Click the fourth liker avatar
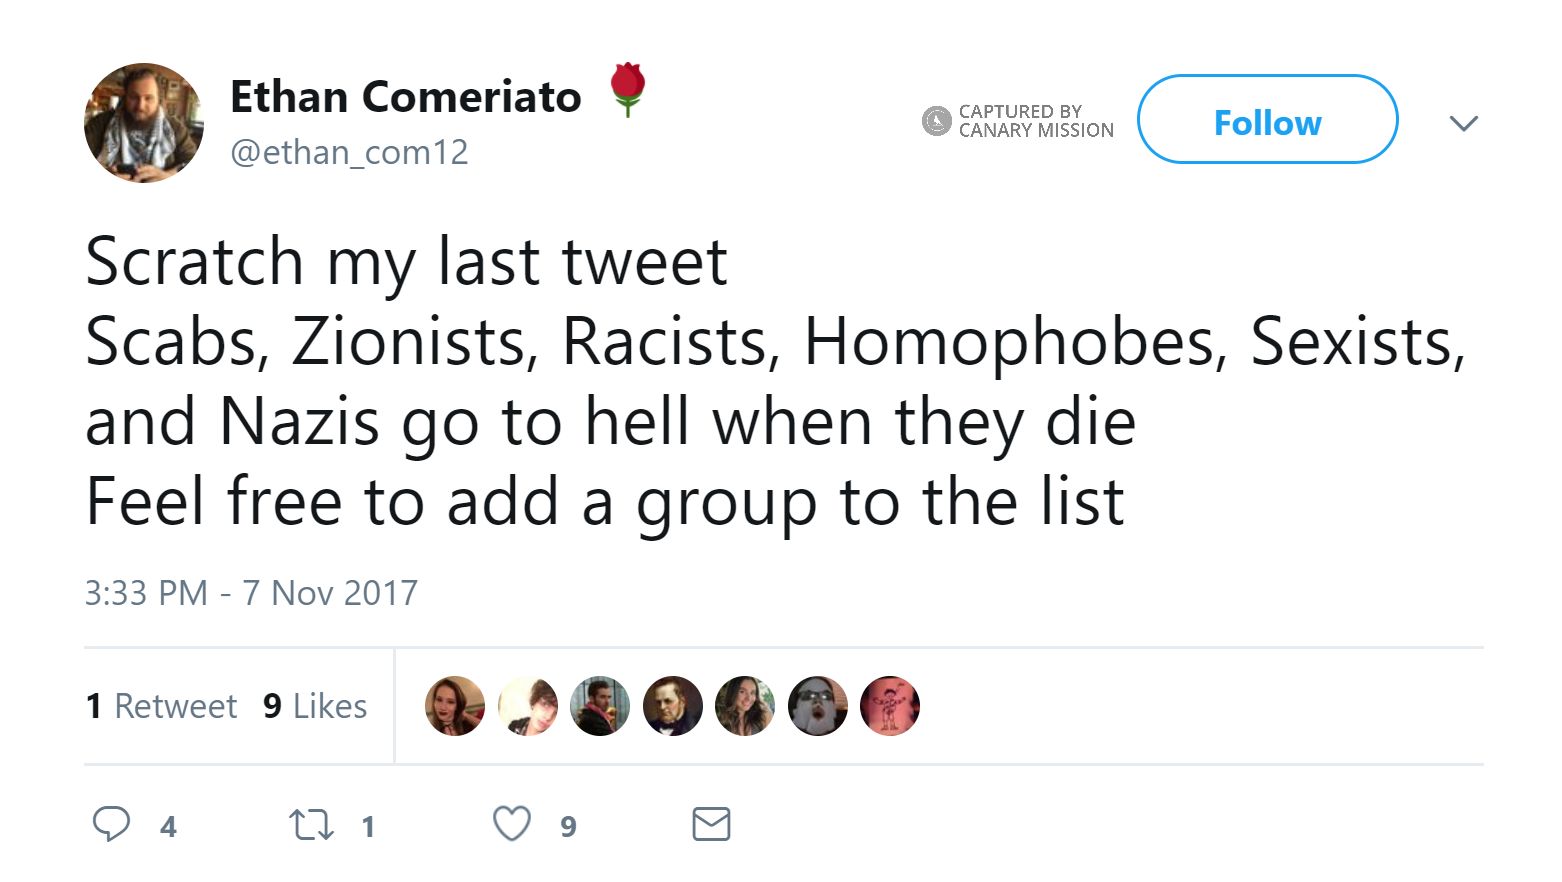This screenshot has width=1562, height=882. [673, 706]
